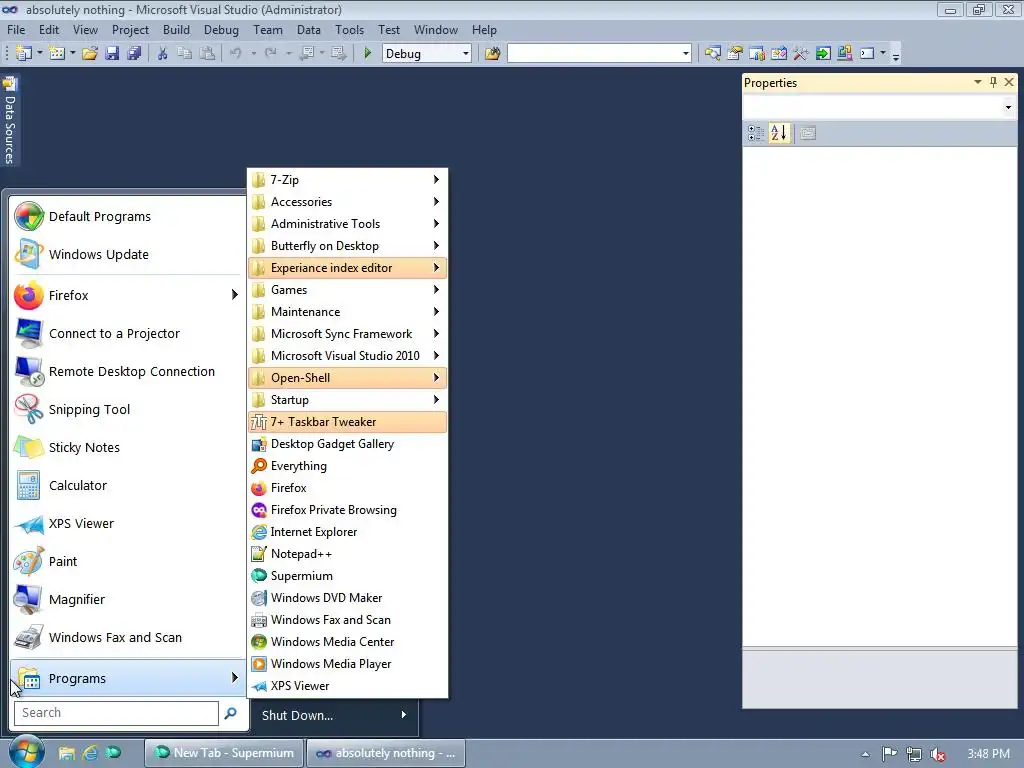Open the Window menu

click(x=436, y=30)
